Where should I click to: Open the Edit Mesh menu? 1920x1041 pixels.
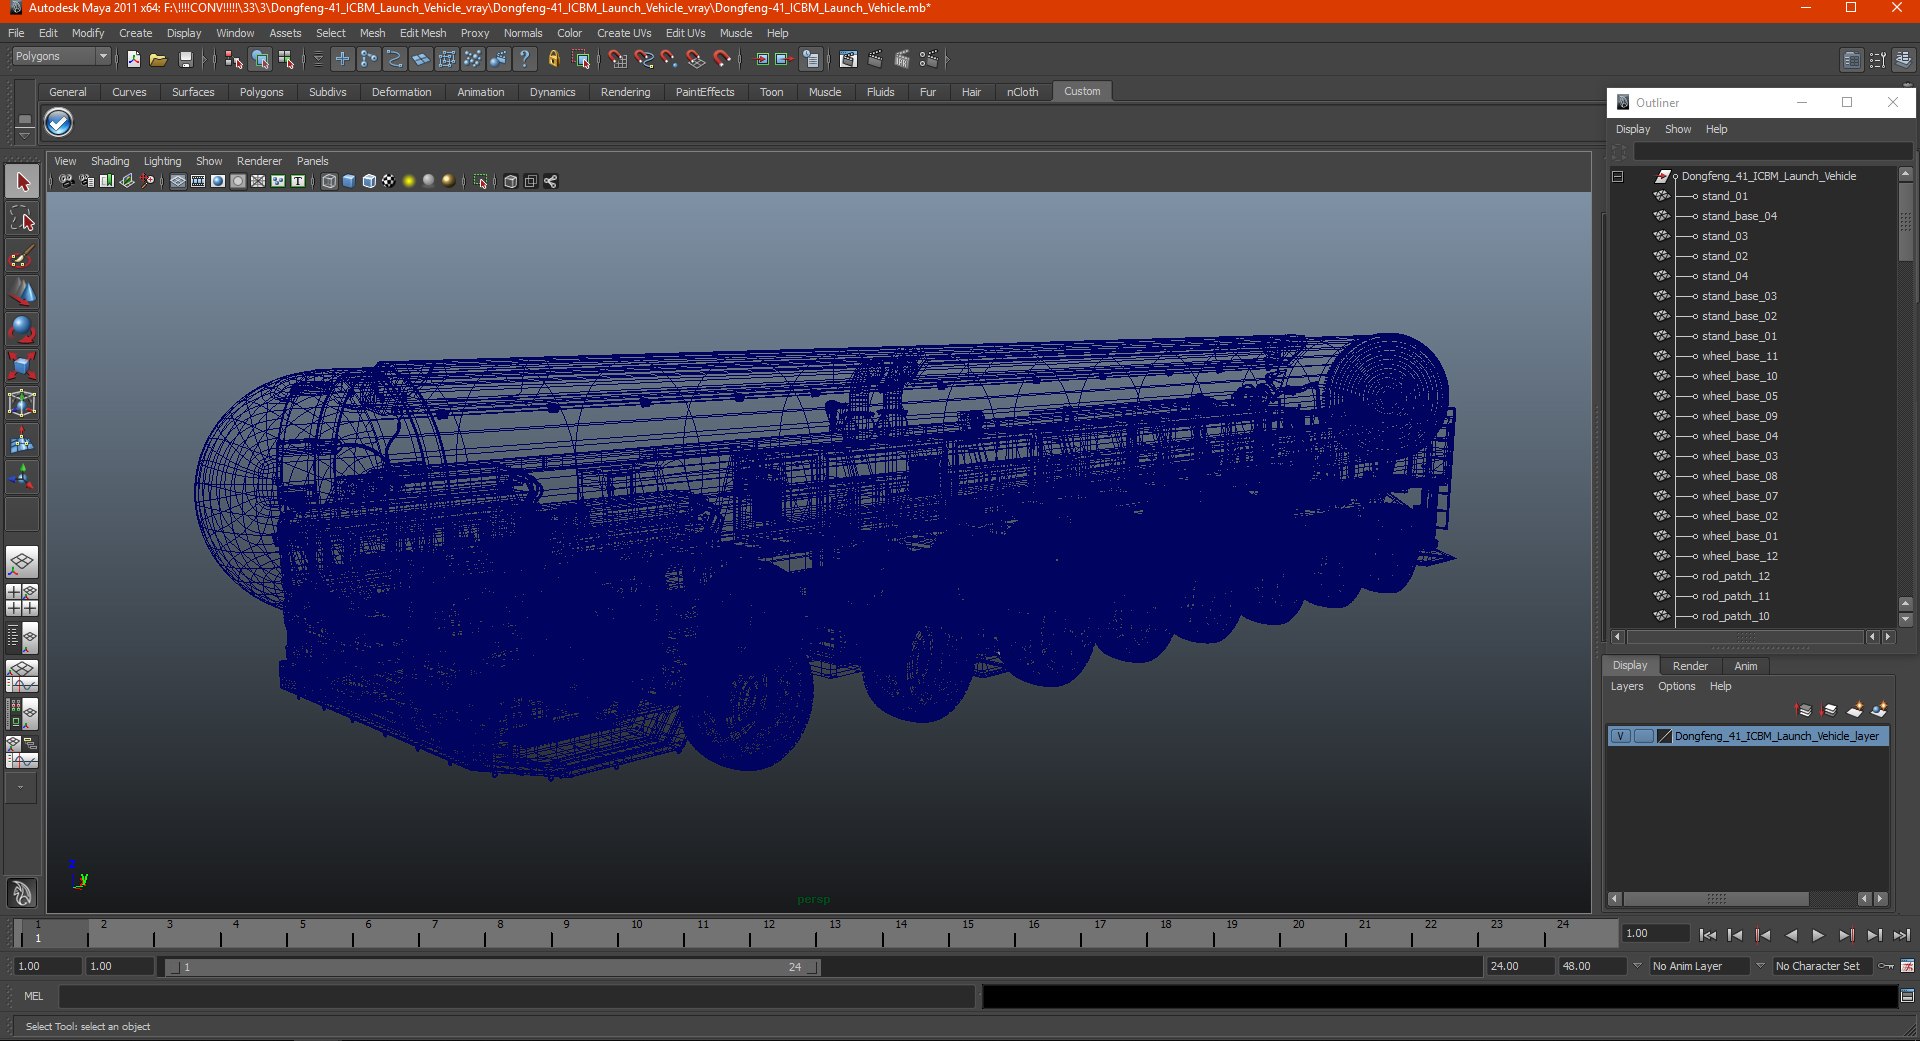[x=423, y=33]
